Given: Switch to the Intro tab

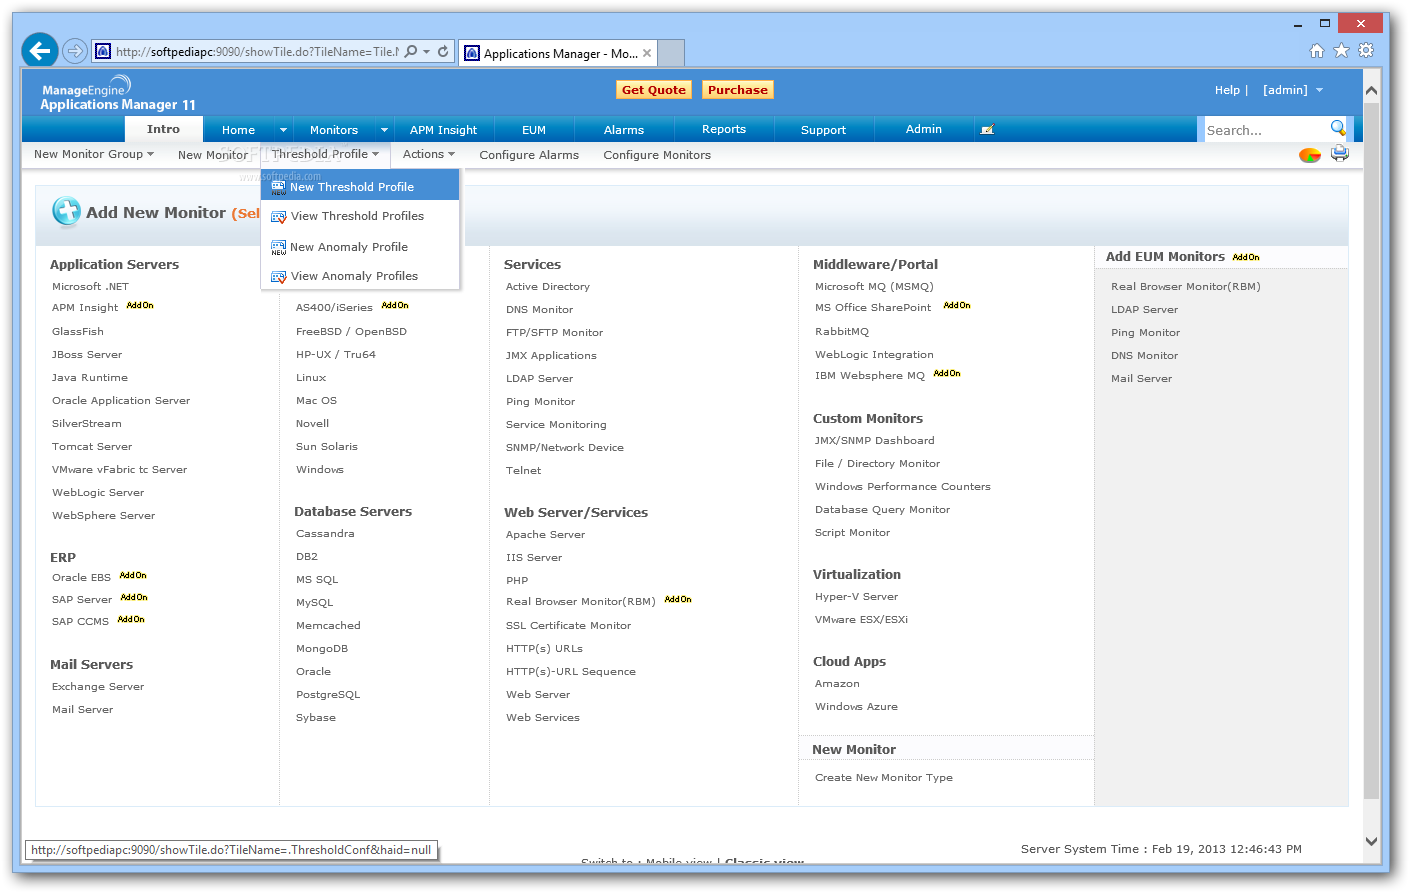Looking at the screenshot, I should point(164,129).
